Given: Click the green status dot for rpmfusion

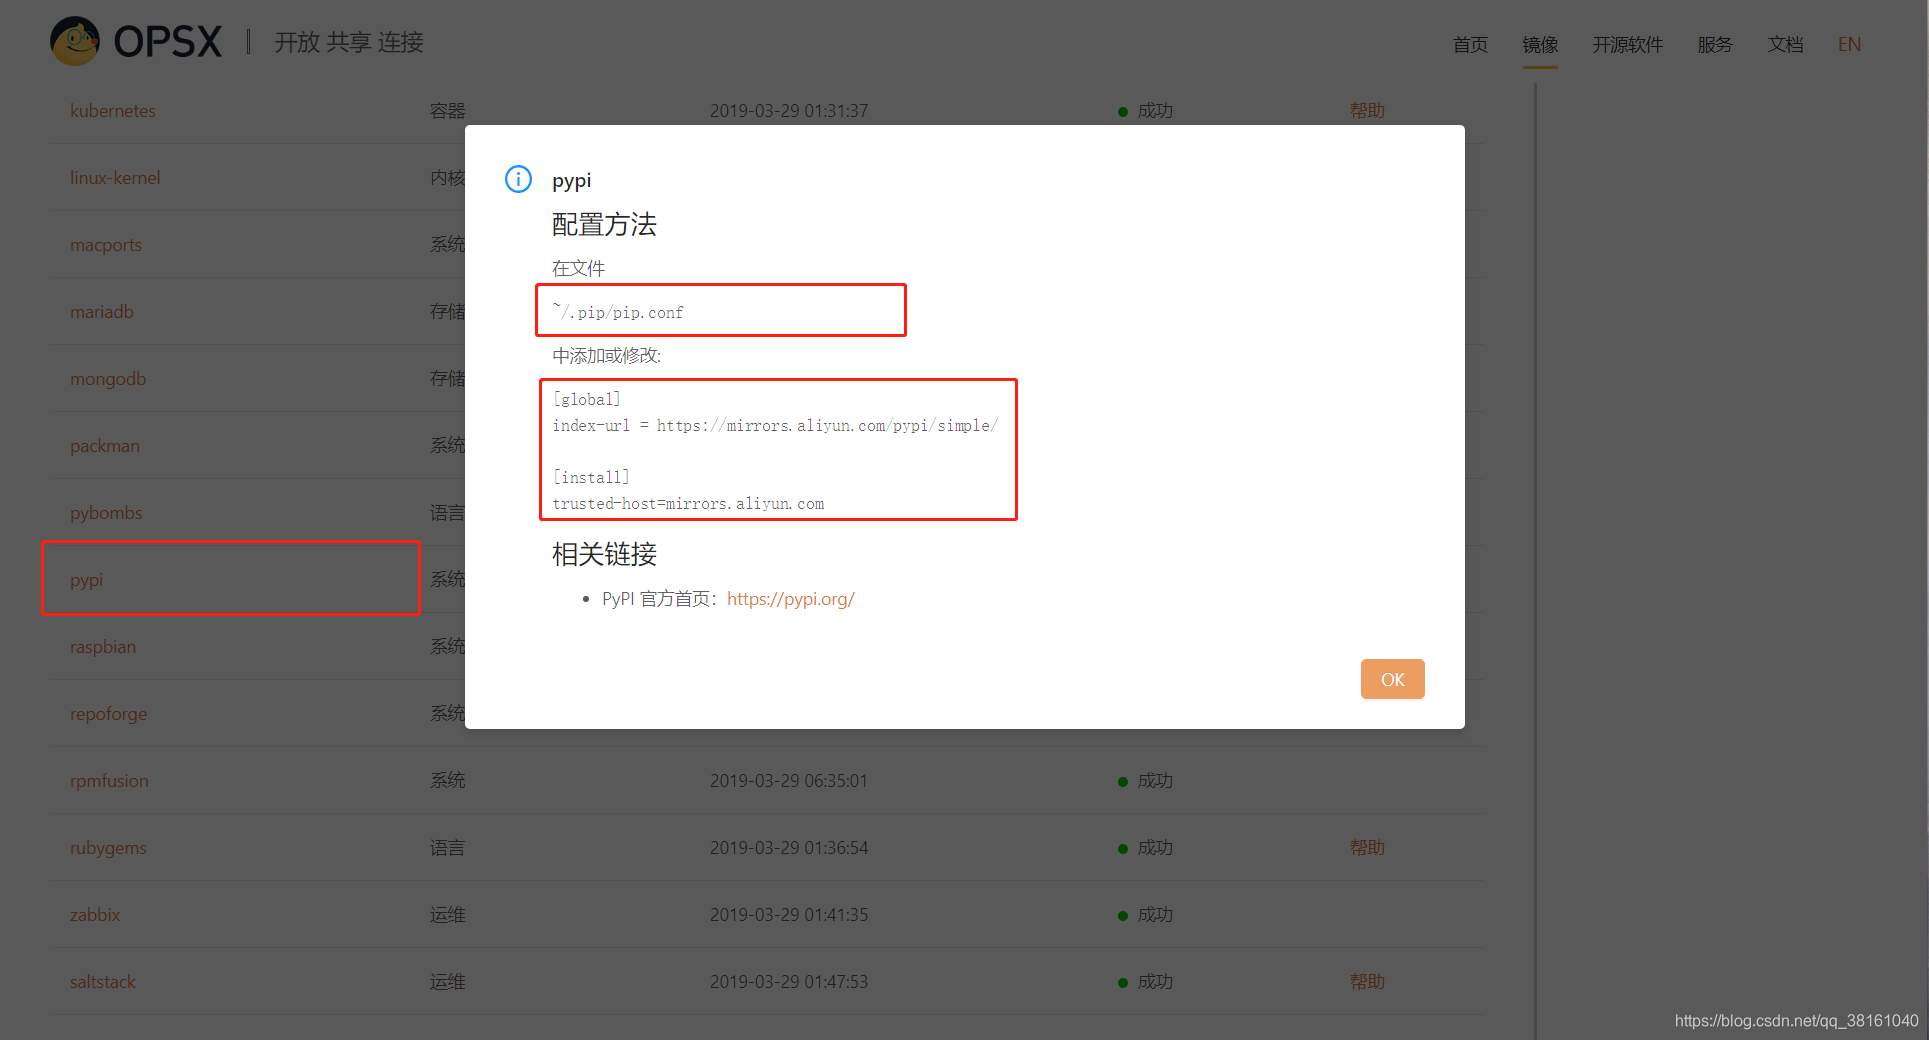Looking at the screenshot, I should coord(1122,781).
